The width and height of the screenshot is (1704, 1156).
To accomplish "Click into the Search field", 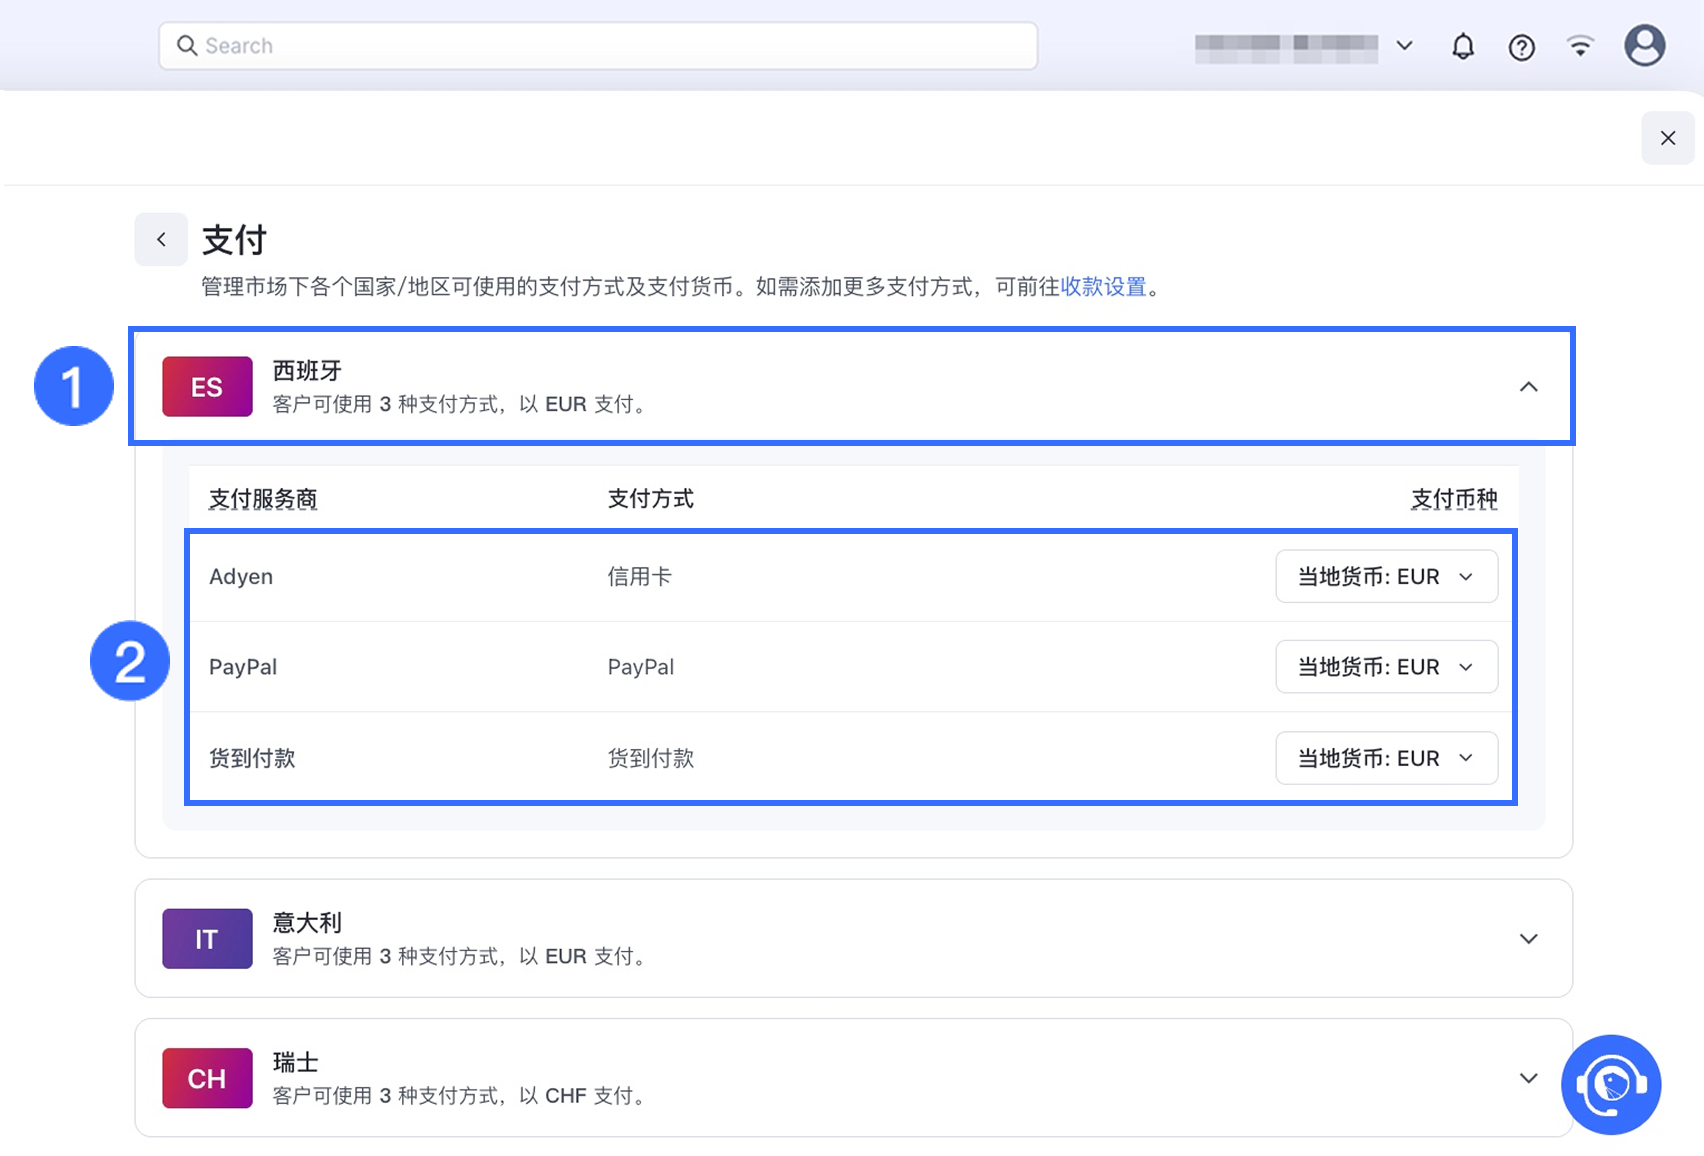I will pyautogui.click(x=598, y=46).
